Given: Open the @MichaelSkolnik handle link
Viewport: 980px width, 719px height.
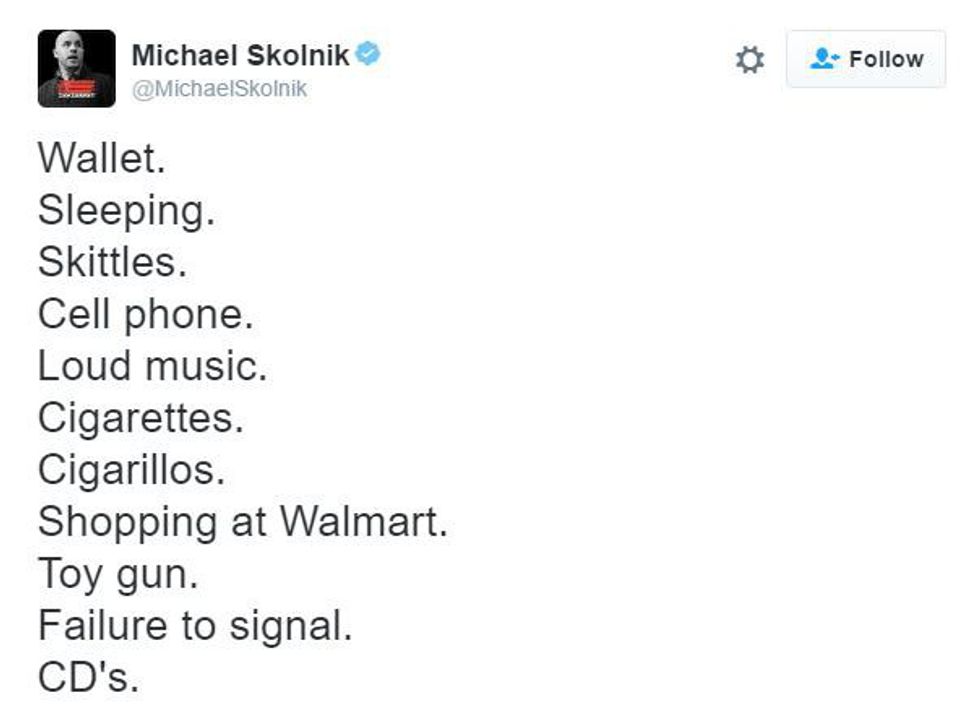Looking at the screenshot, I should point(219,89).
